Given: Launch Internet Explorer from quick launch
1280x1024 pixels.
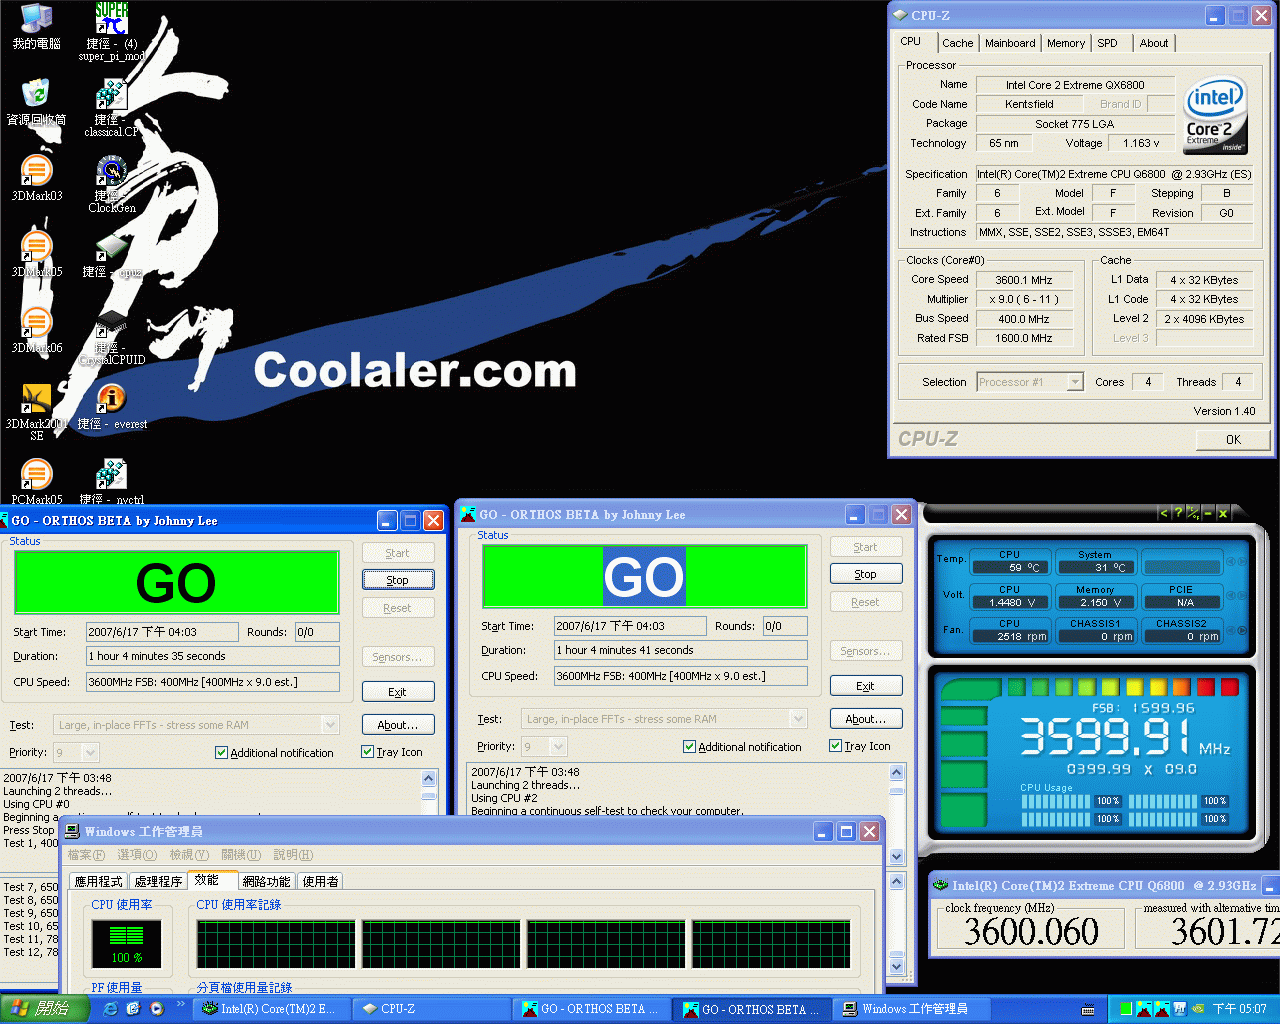Looking at the screenshot, I should pos(110,1009).
